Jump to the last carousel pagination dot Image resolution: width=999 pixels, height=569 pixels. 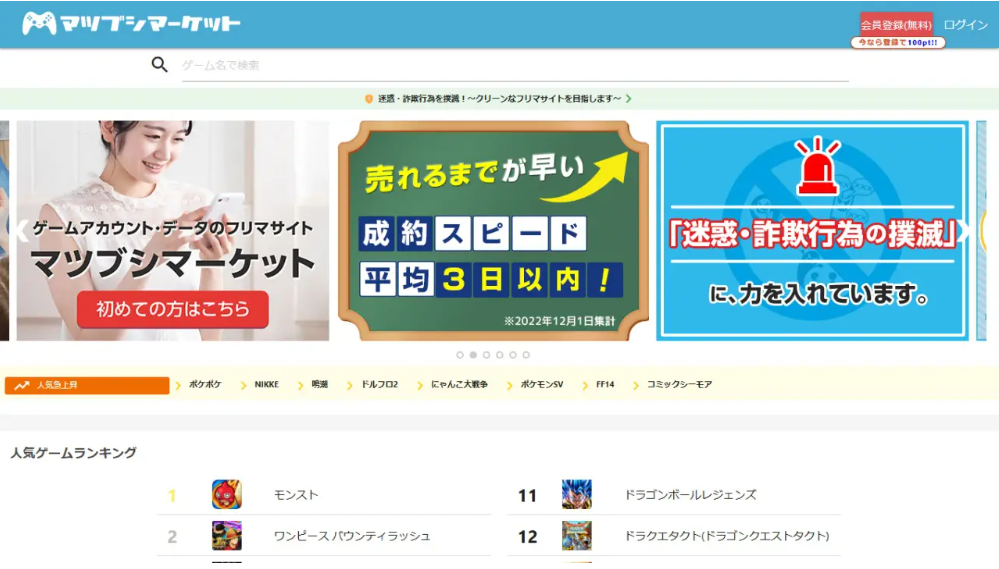pos(526,355)
